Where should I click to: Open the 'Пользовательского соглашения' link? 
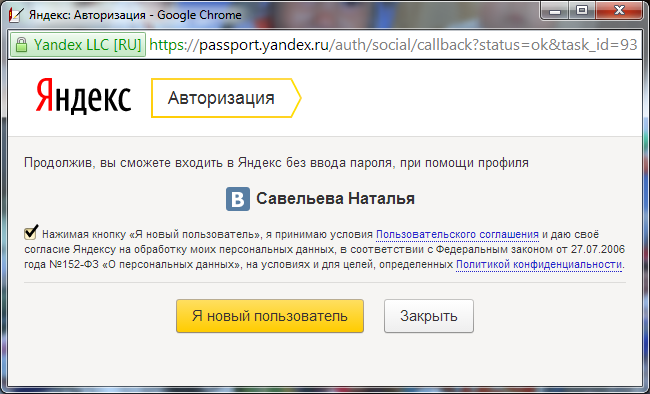click(457, 235)
